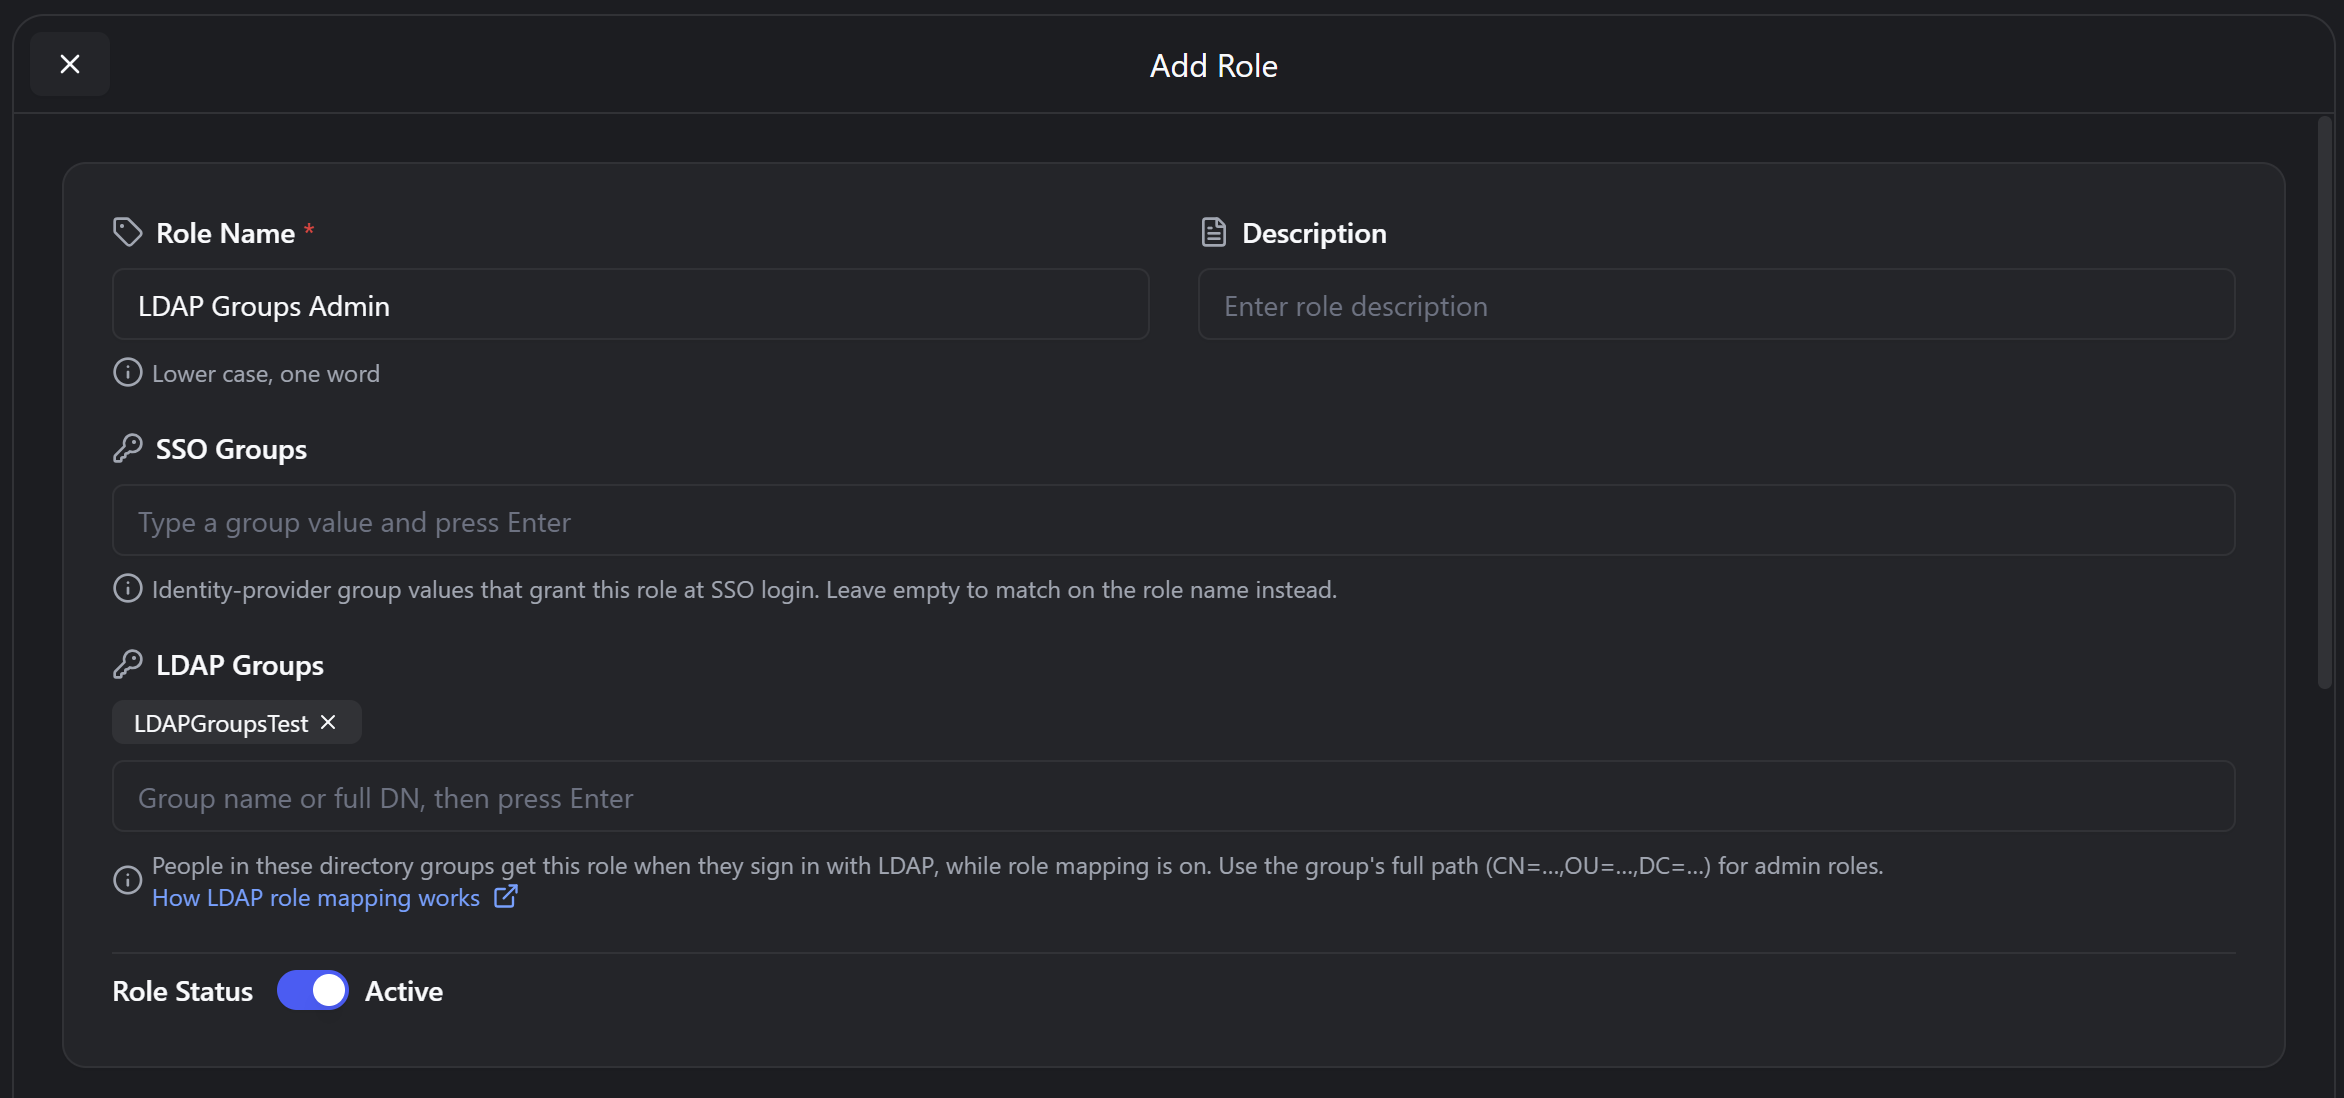Close the Add Role dialog
Viewport: 2344px width, 1098px height.
pyautogui.click(x=70, y=64)
